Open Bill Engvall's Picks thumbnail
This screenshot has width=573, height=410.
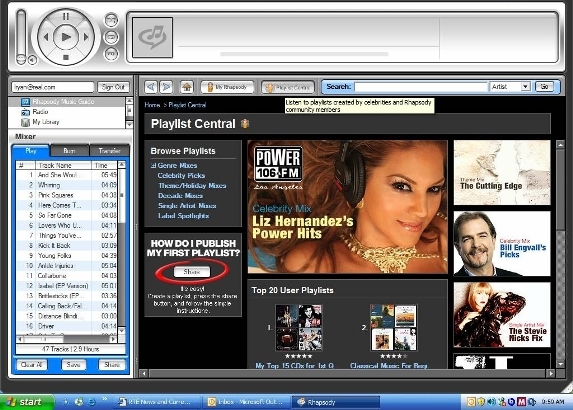point(502,243)
